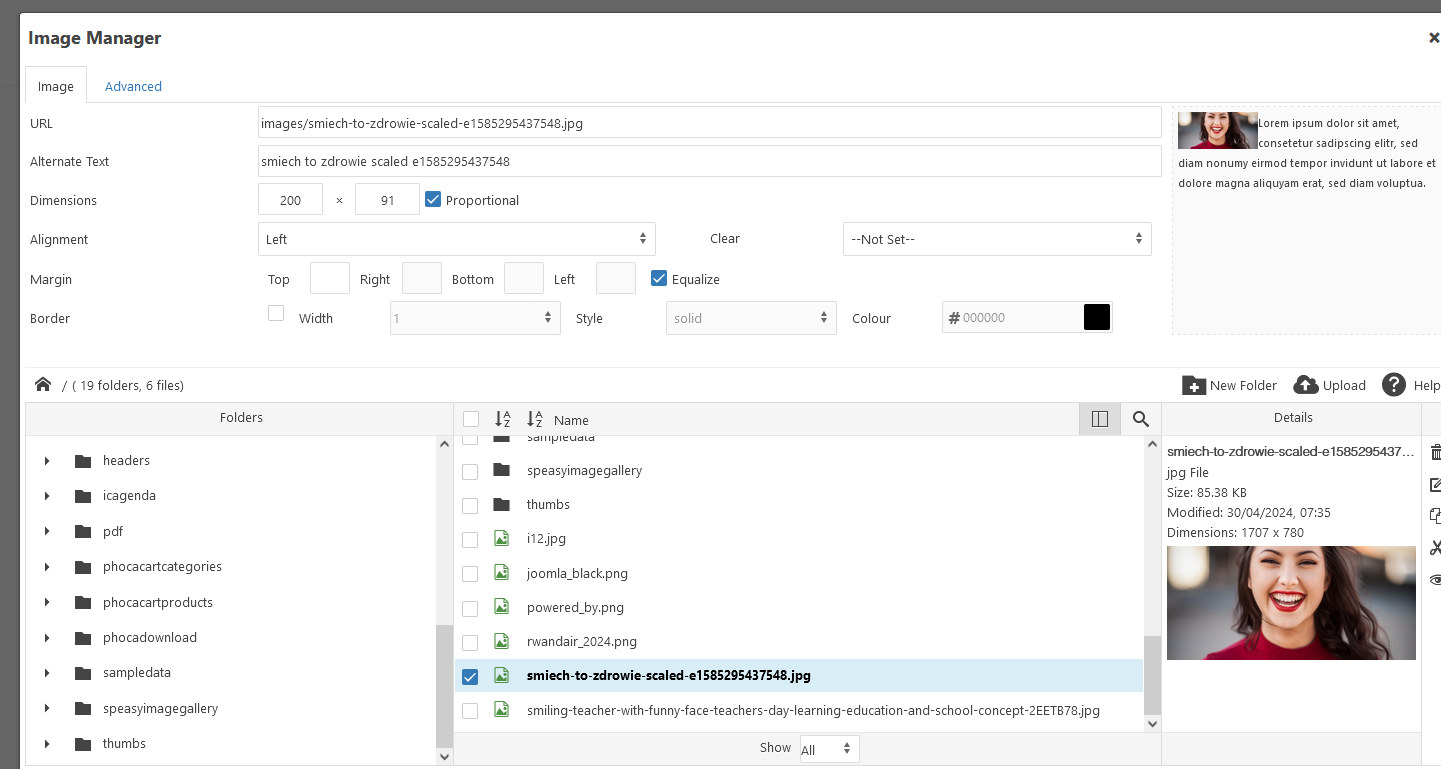Open Help via question mark icon

[x=1394, y=385]
